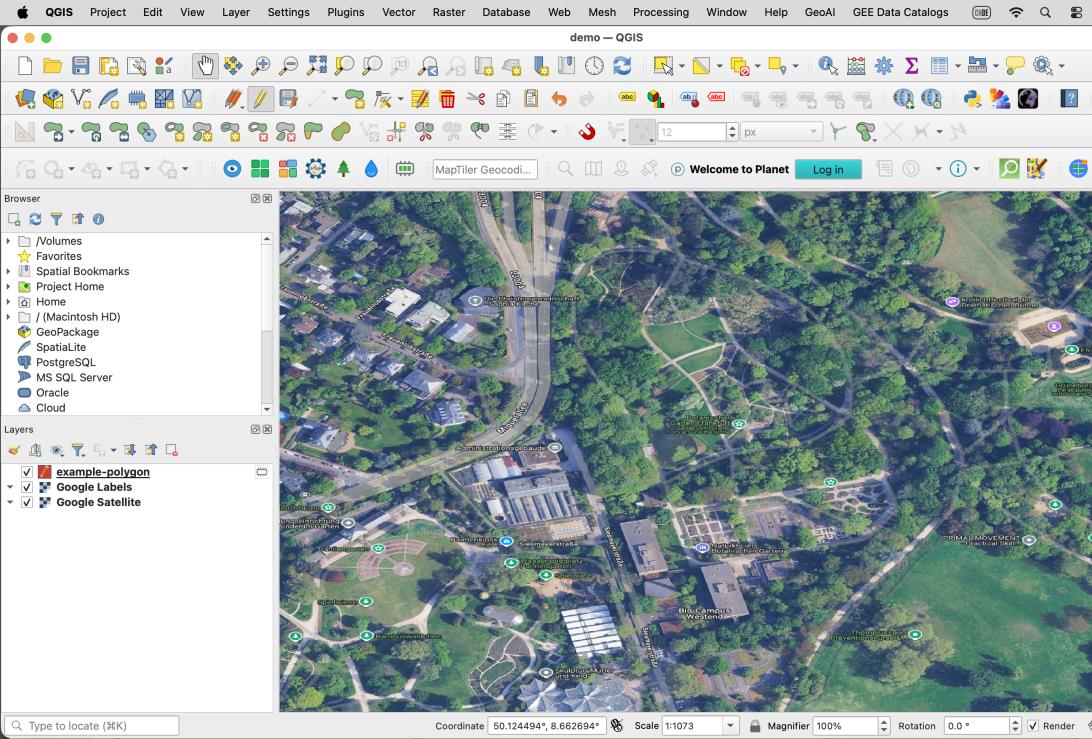Open the Statistical Summary sigma icon
The height and width of the screenshot is (739, 1092).
(x=911, y=66)
